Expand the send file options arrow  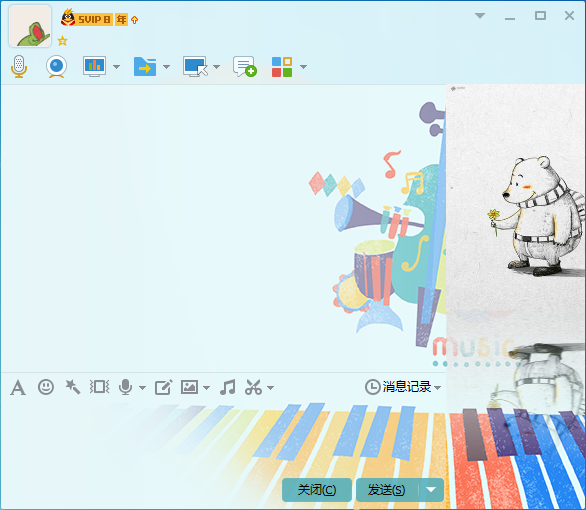pyautogui.click(x=166, y=67)
